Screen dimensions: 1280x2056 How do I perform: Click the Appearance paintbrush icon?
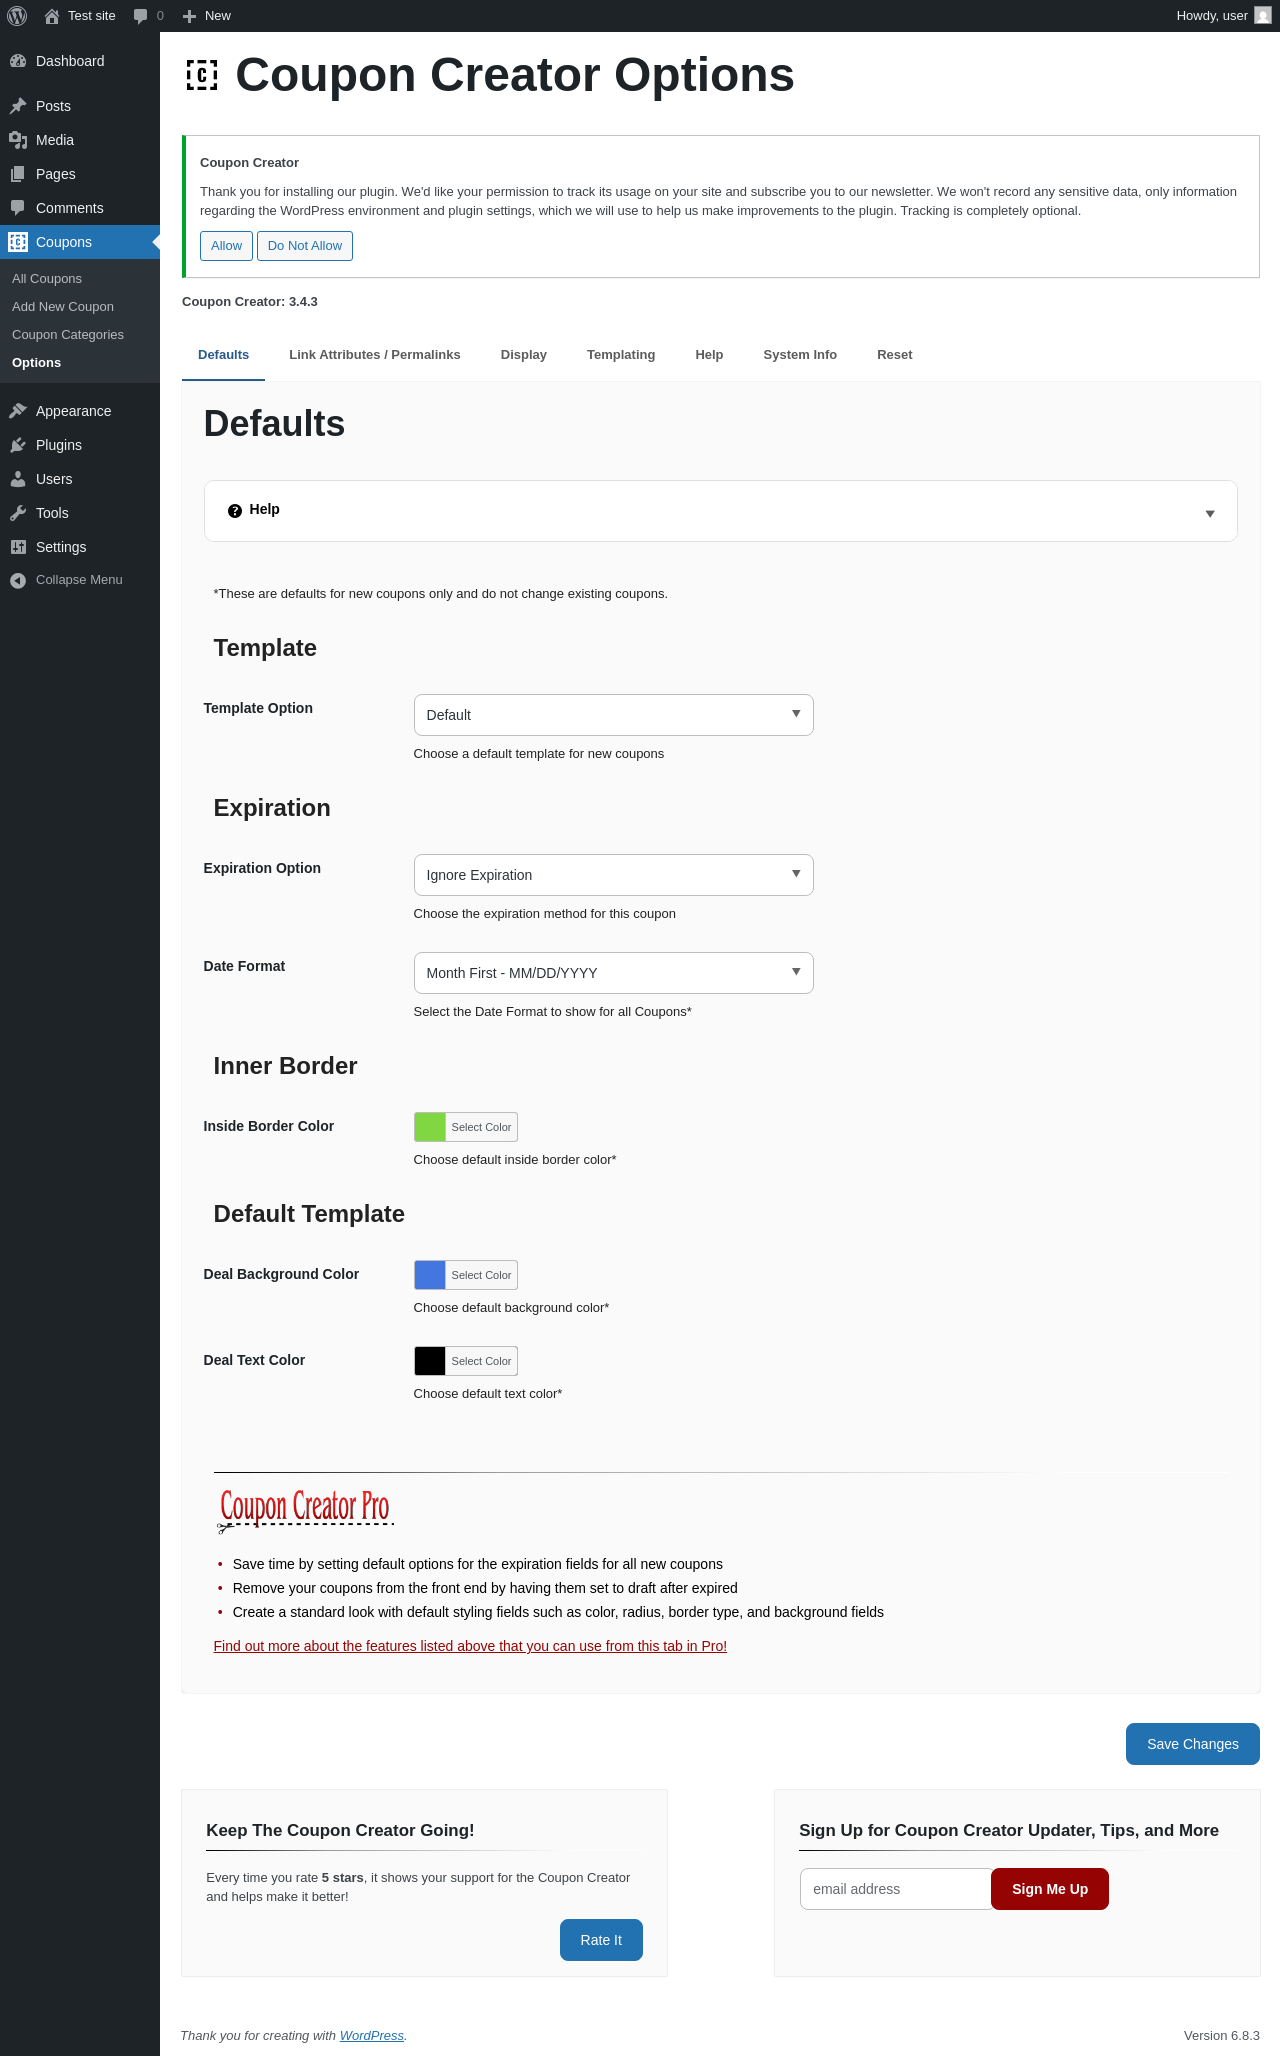[18, 411]
